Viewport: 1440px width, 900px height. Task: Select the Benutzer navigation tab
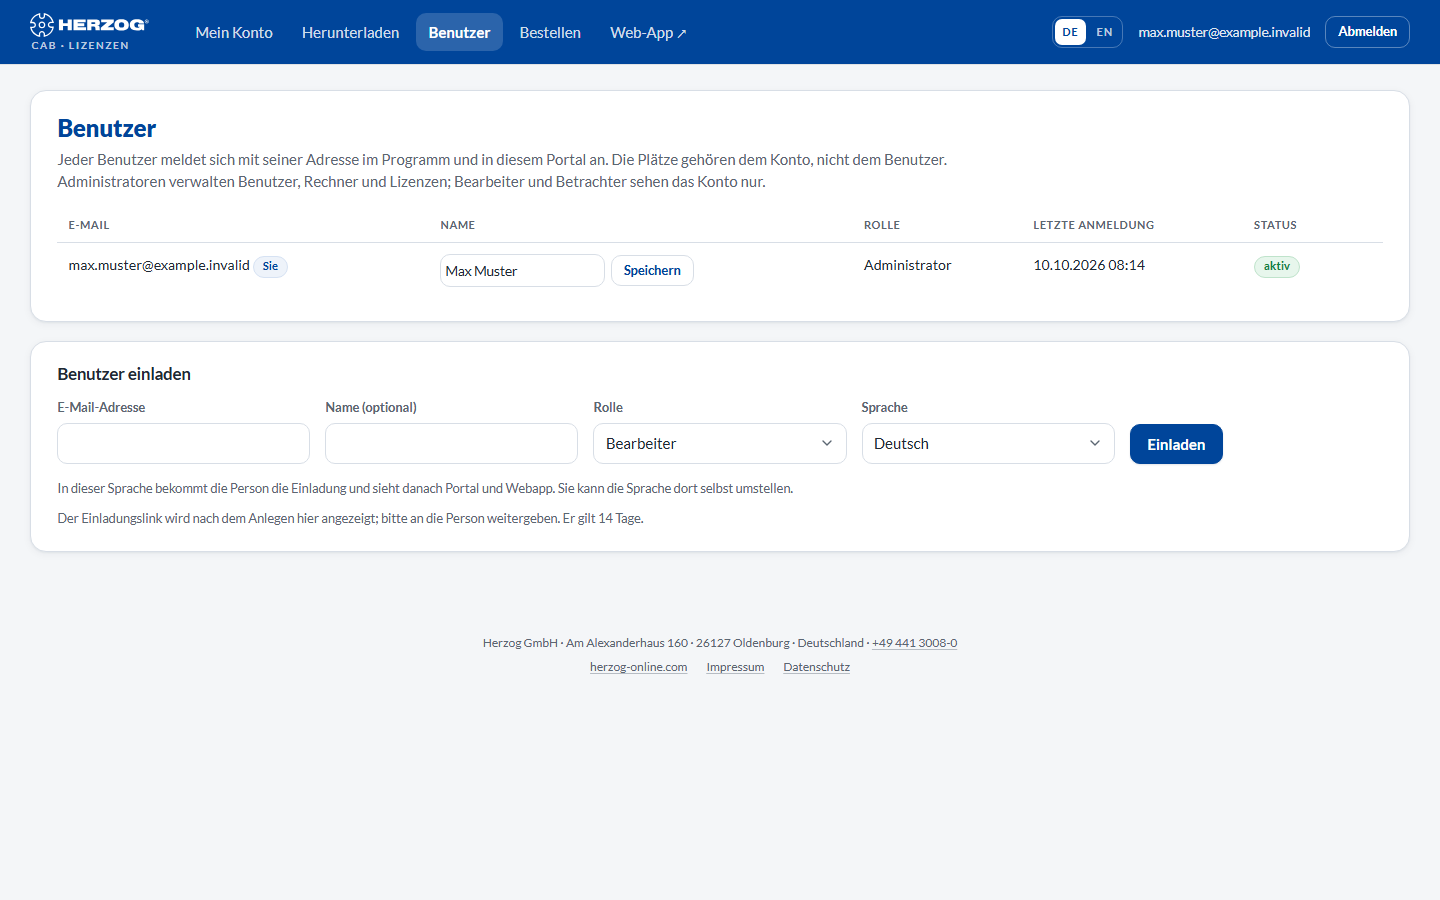coord(459,32)
